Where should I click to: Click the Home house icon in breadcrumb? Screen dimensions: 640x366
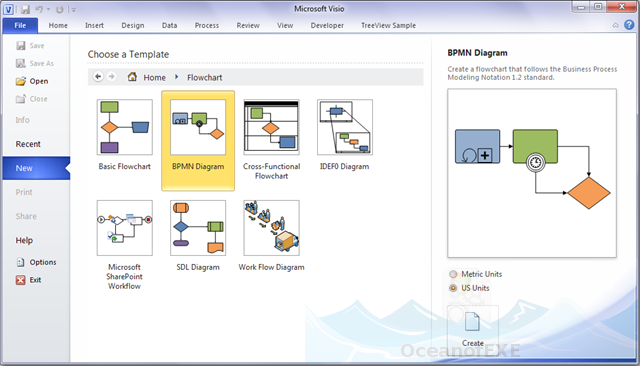[132, 76]
